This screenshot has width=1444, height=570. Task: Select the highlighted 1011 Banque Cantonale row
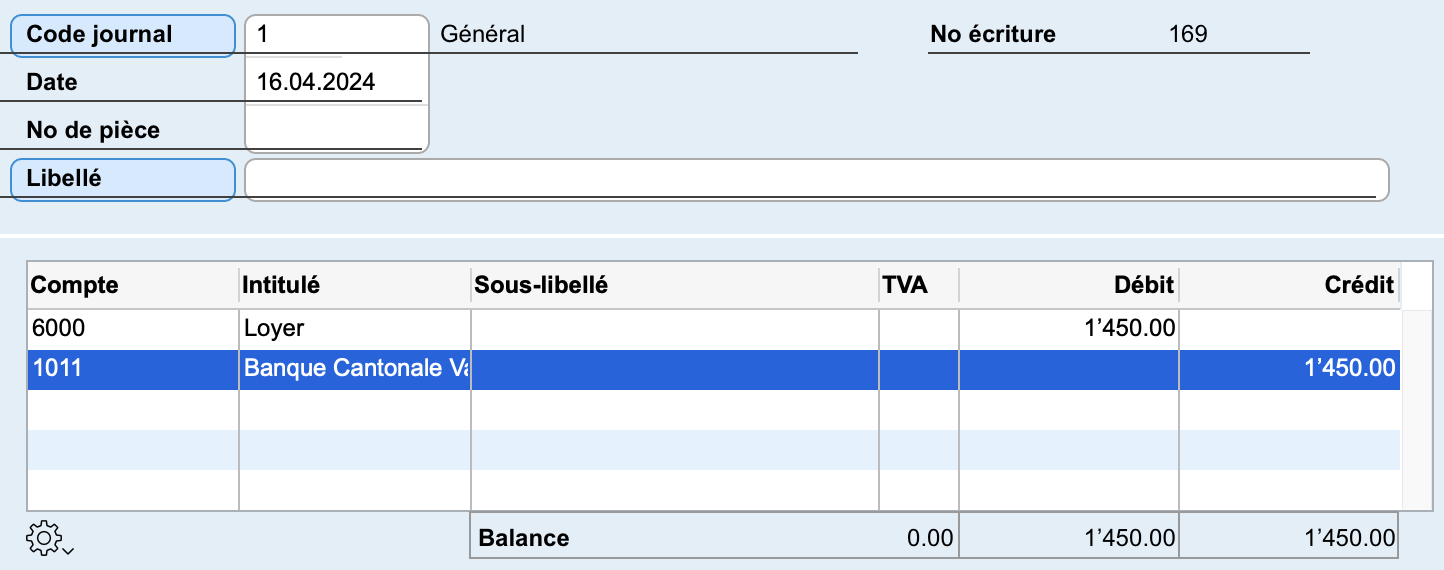(x=714, y=370)
